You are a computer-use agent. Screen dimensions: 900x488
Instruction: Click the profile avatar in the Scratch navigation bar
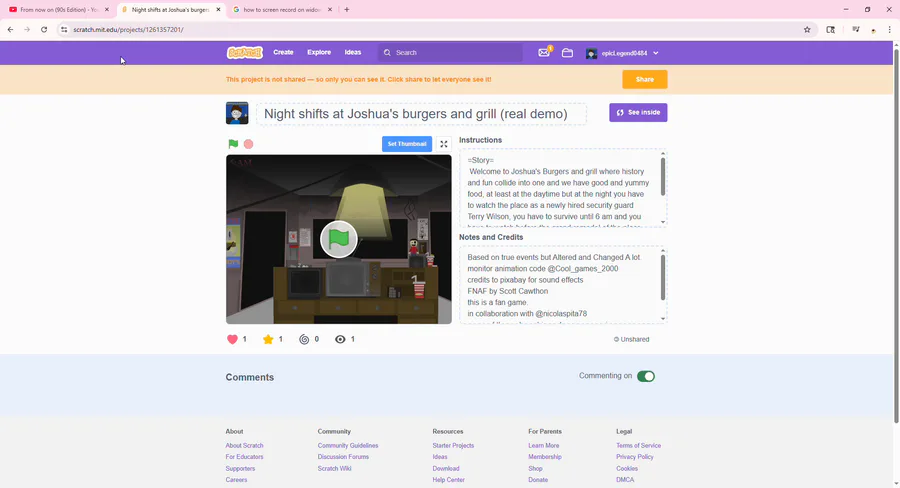coord(591,53)
